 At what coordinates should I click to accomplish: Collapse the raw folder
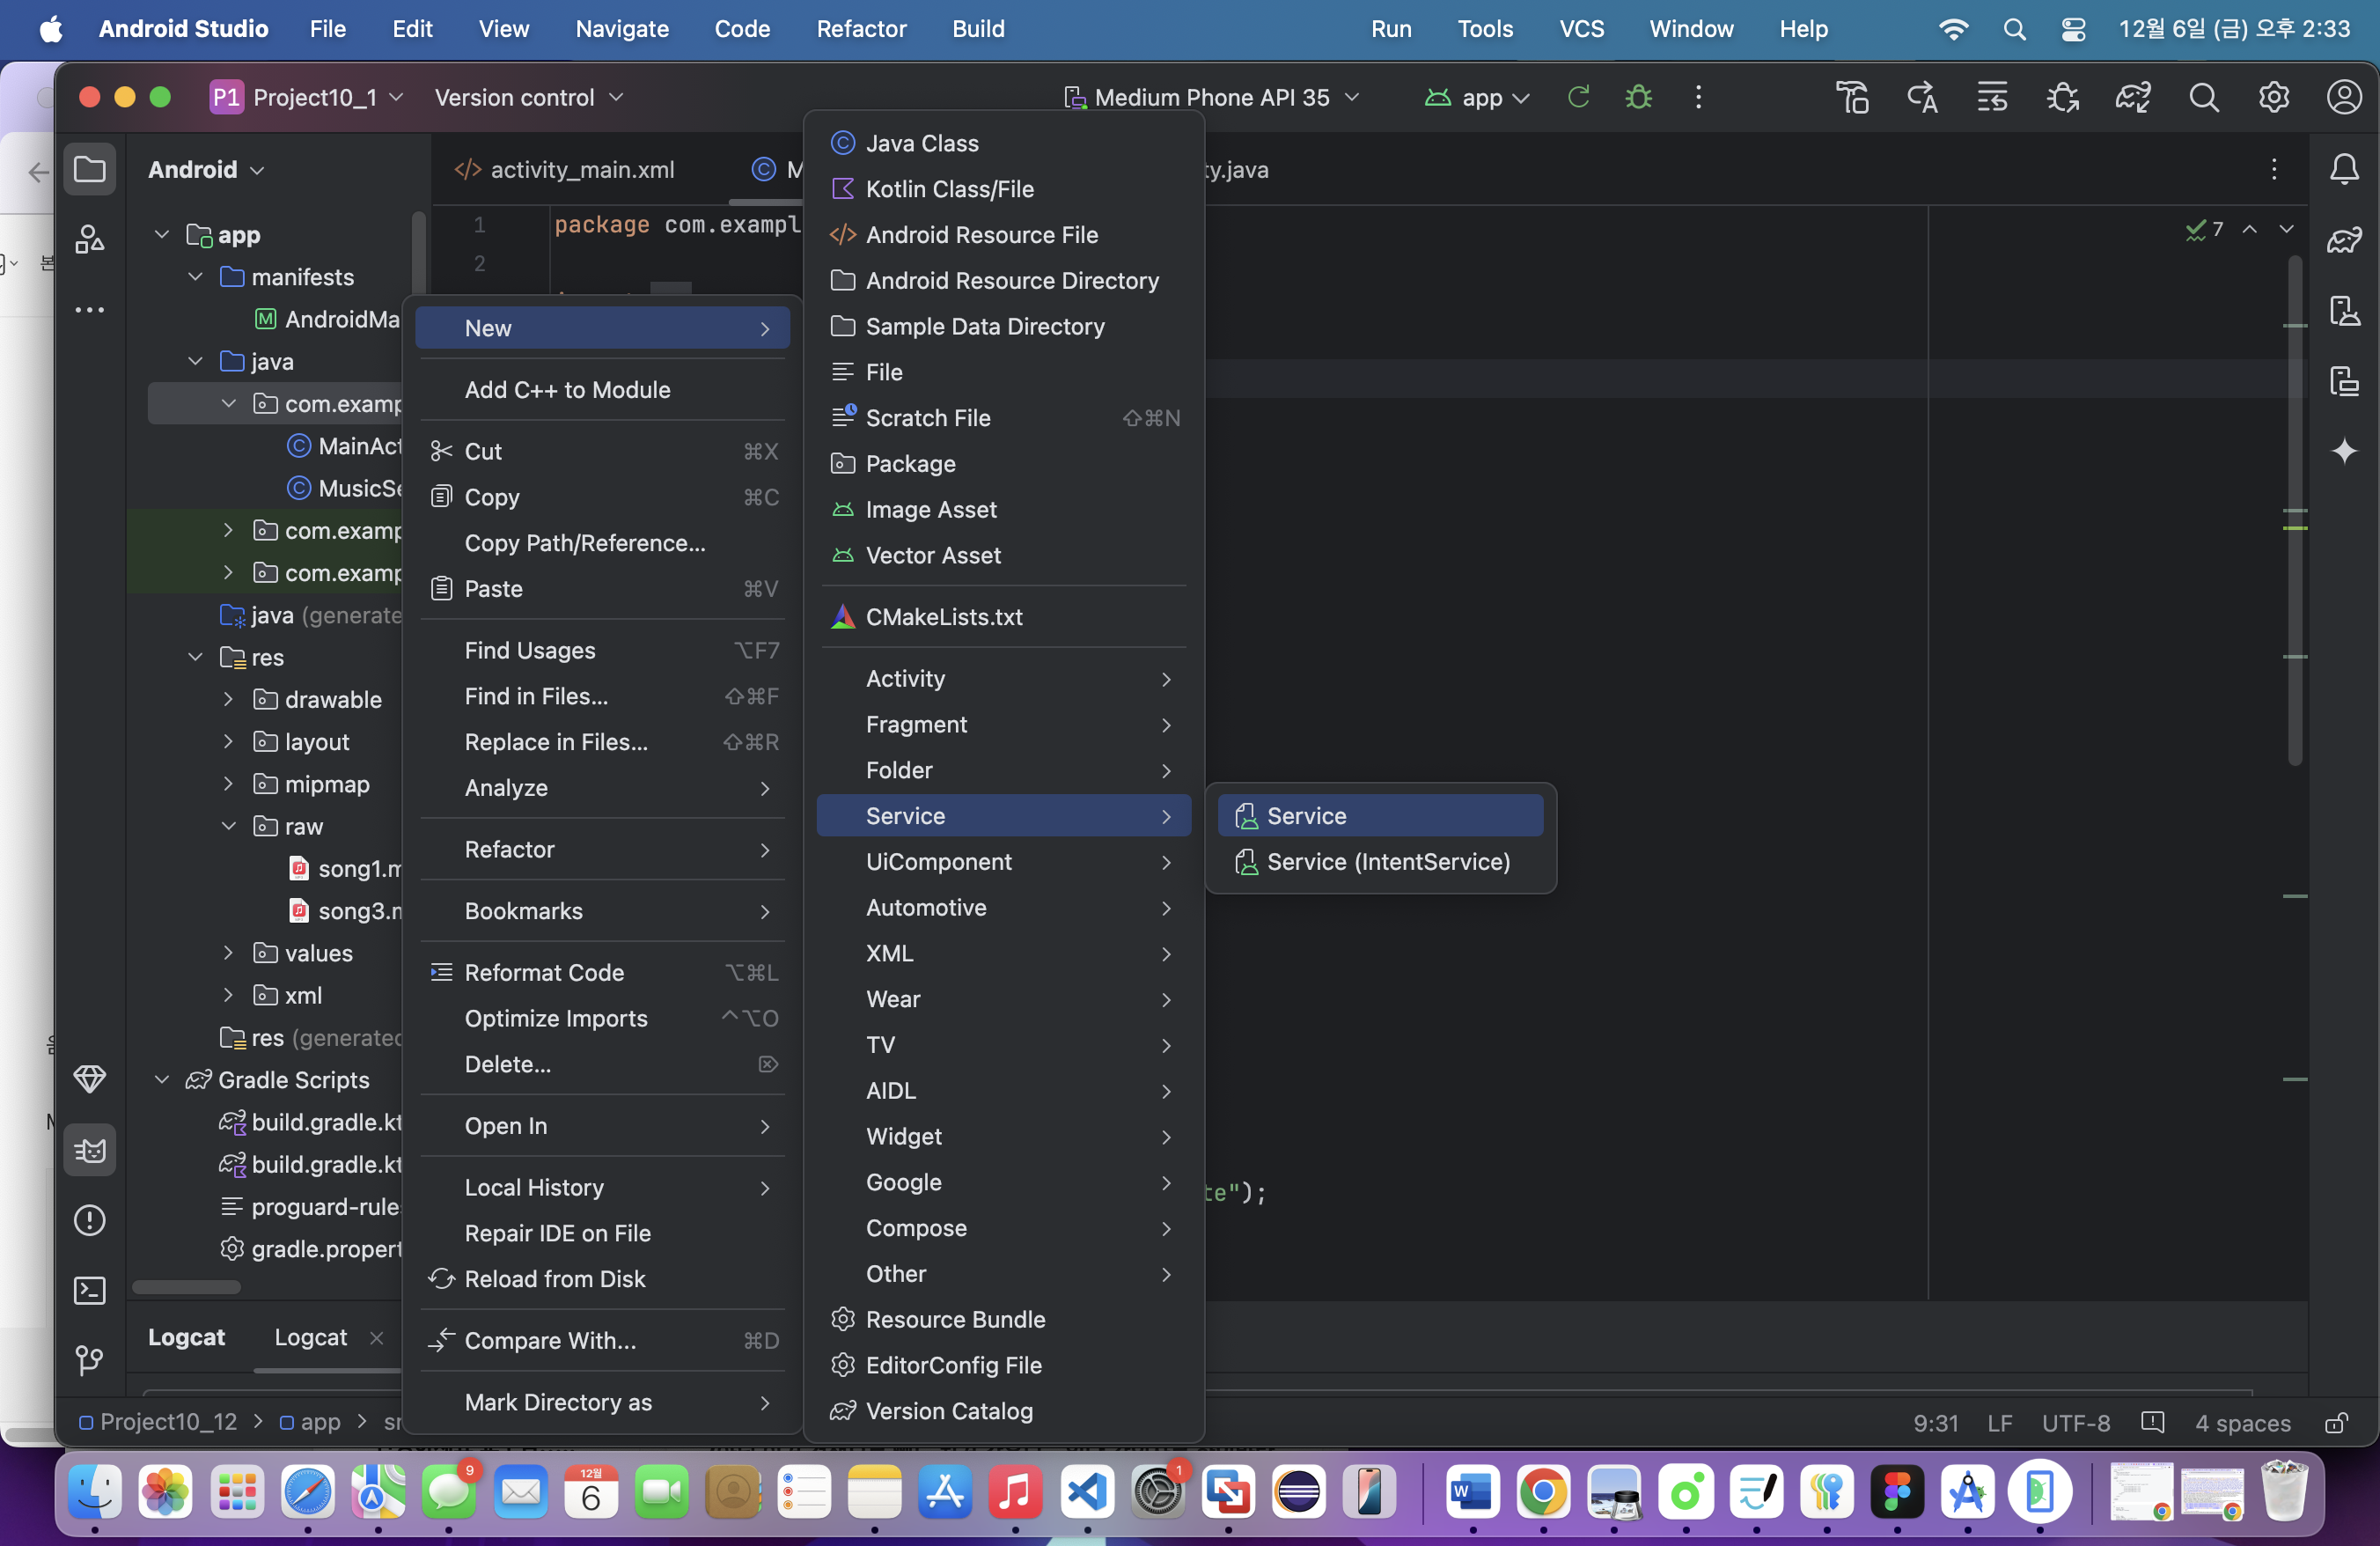click(228, 826)
